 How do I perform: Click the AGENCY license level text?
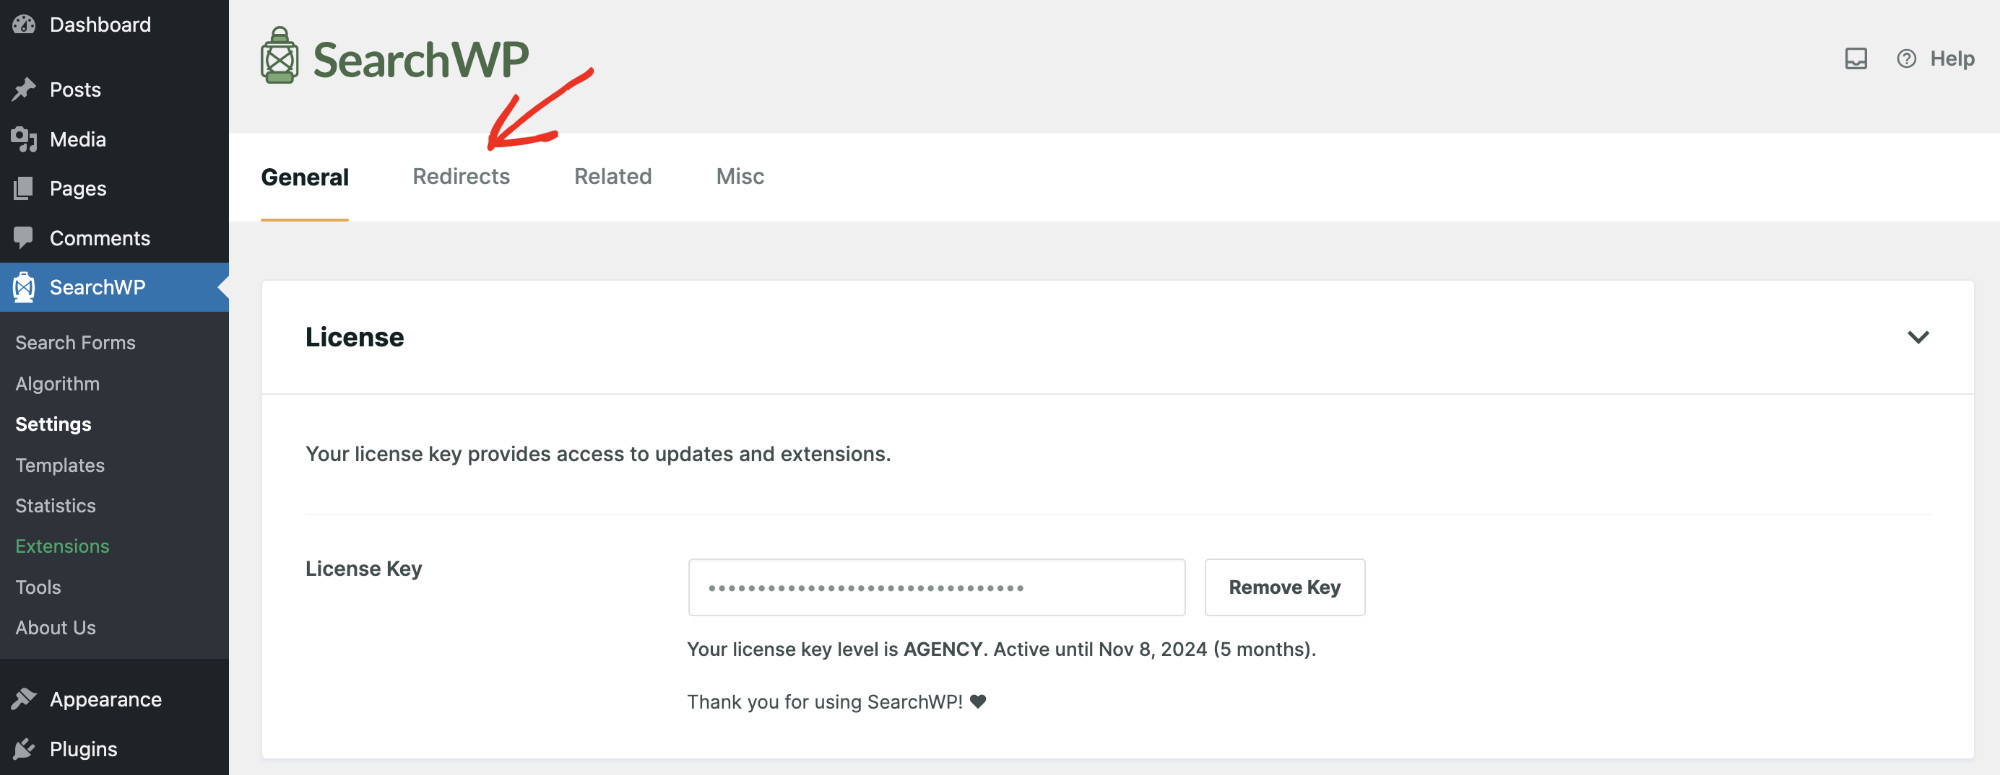pos(943,649)
